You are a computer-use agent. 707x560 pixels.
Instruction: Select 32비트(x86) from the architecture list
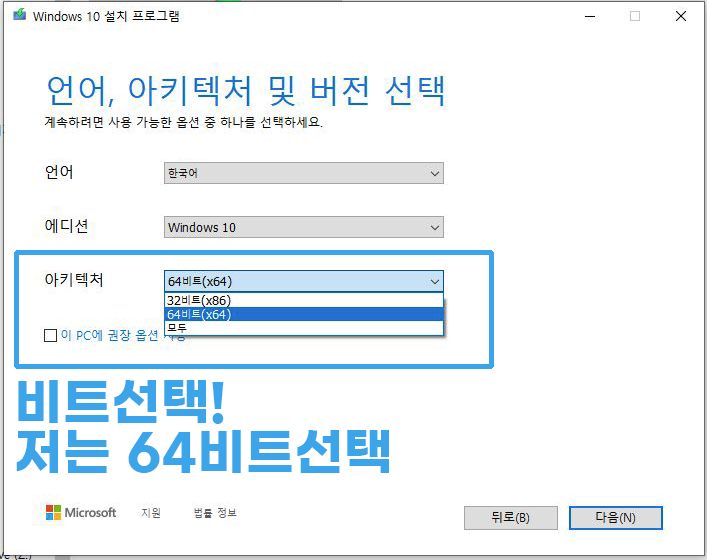coord(304,300)
